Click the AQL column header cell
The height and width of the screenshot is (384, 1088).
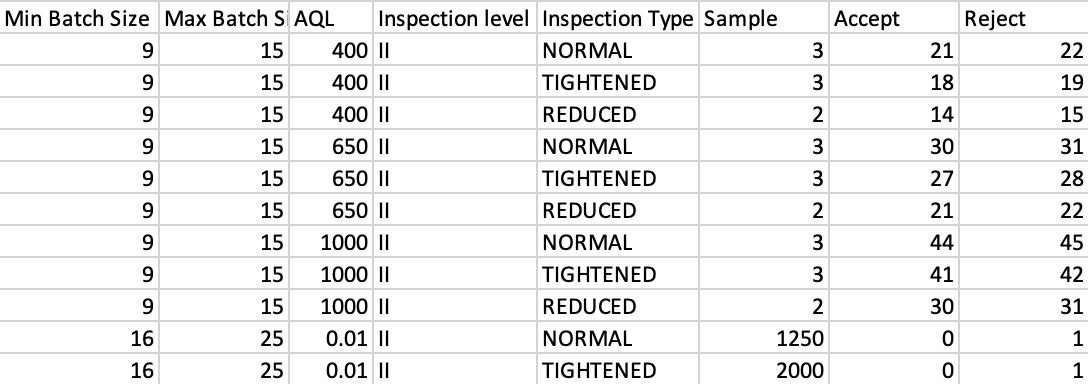pos(331,18)
